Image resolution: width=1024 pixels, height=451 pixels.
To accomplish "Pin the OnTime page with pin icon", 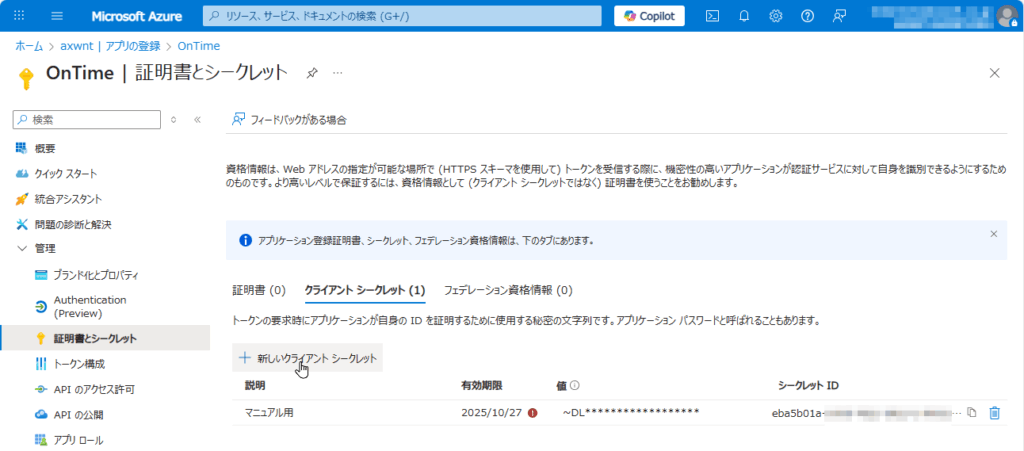I will 312,73.
